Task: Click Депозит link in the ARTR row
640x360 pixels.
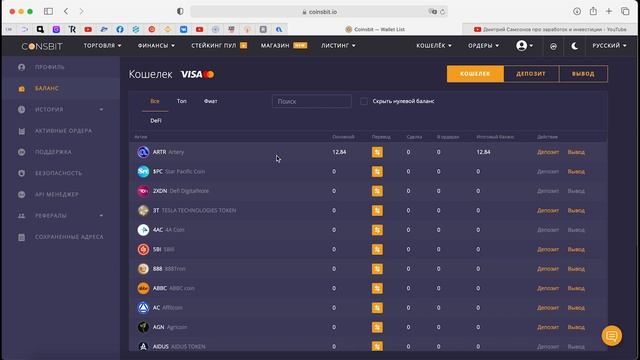Action: tap(548, 152)
